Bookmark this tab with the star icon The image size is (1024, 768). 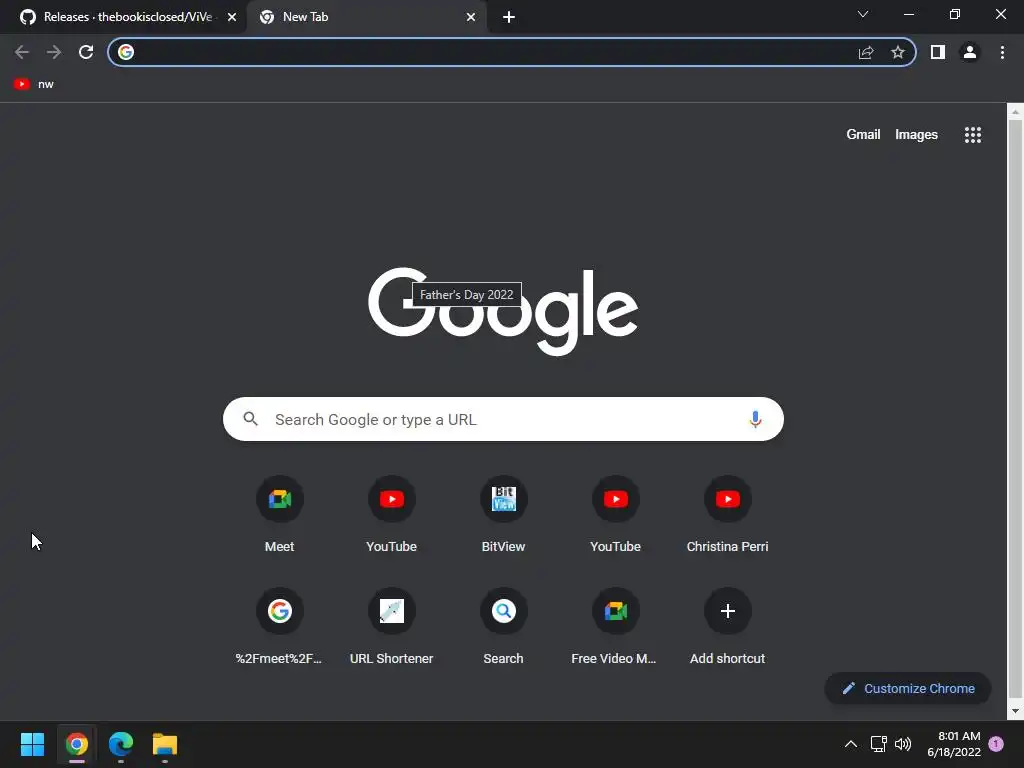coord(898,52)
